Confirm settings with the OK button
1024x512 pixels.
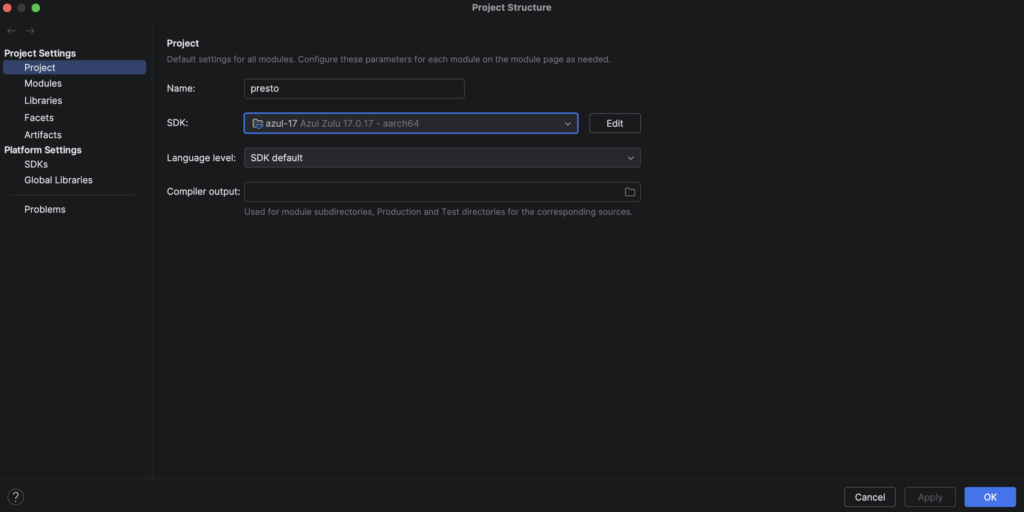989,497
